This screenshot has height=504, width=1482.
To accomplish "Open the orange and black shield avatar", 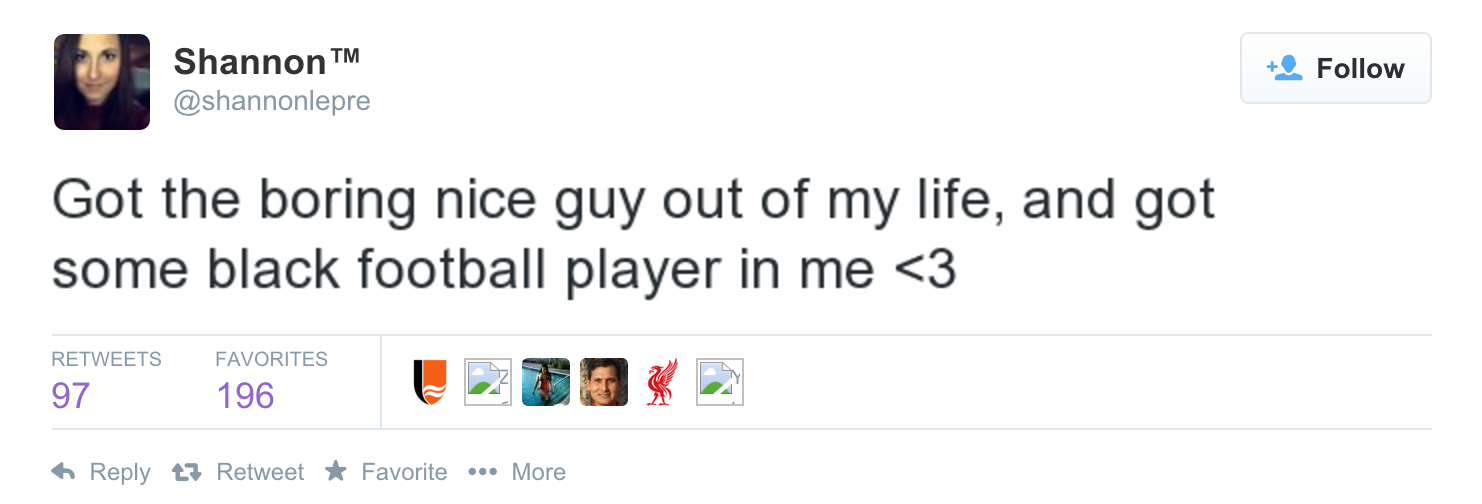I will 430,382.
